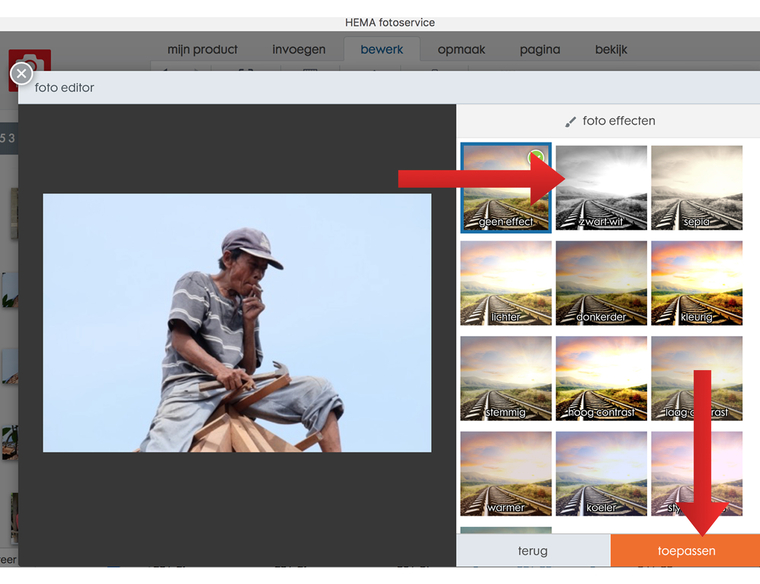
Task: Apply the warmer effect
Action: click(506, 474)
